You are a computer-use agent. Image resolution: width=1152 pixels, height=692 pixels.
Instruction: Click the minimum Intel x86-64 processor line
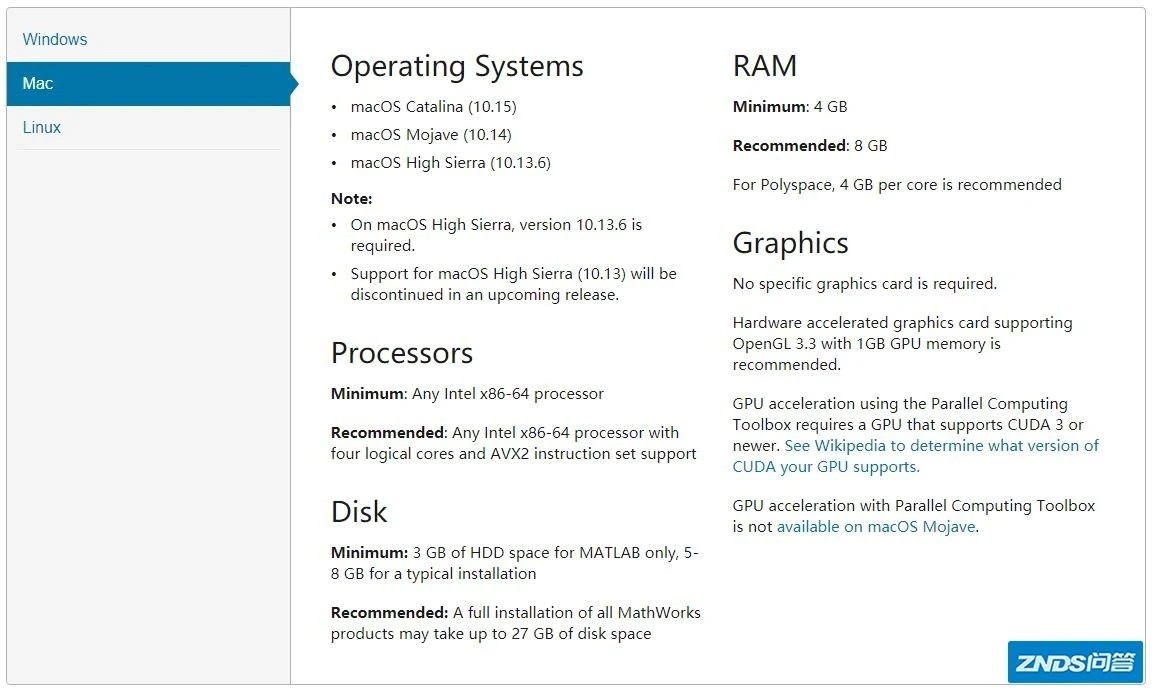point(467,394)
